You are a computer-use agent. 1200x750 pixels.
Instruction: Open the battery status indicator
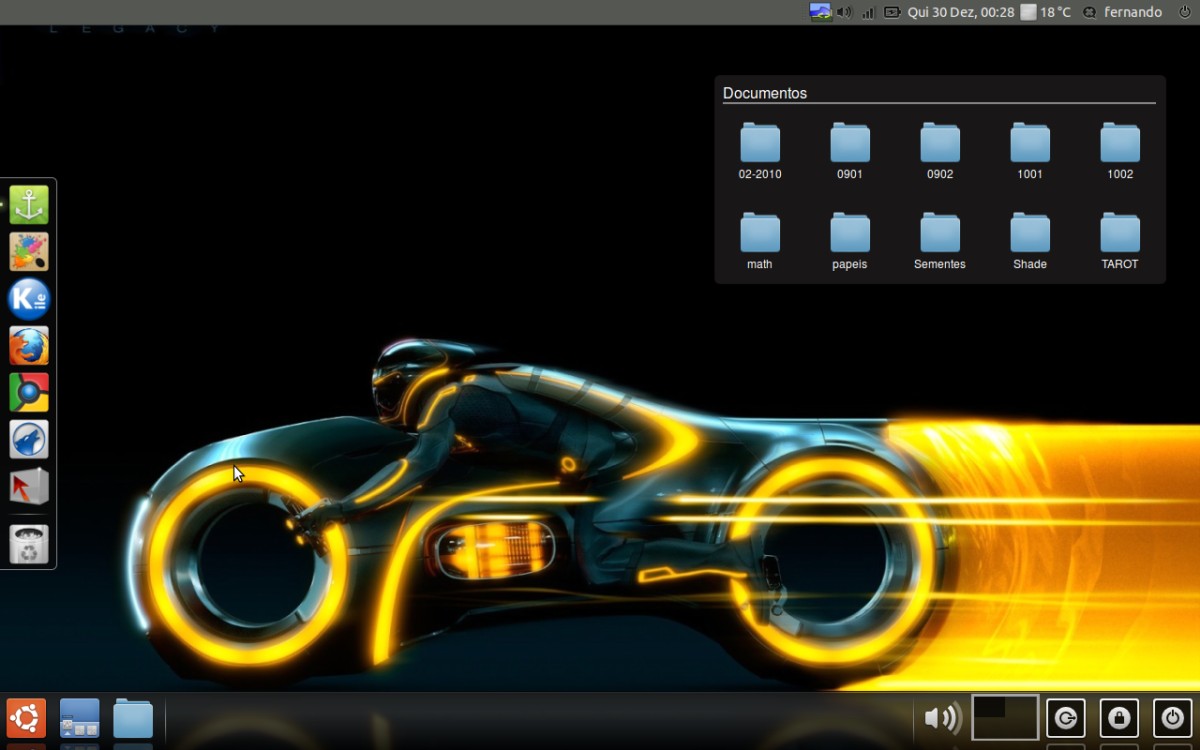pyautogui.click(x=892, y=12)
